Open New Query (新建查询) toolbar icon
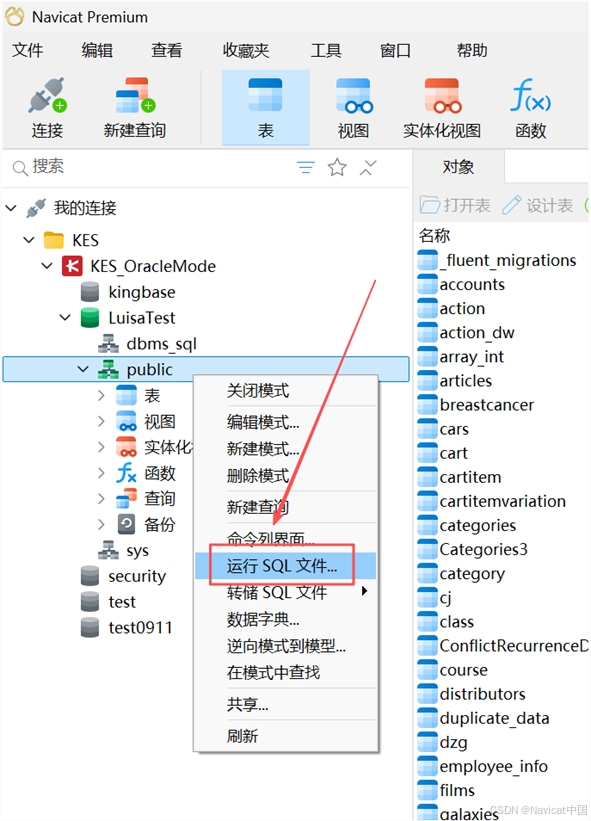This screenshot has width=591, height=821. click(135, 96)
